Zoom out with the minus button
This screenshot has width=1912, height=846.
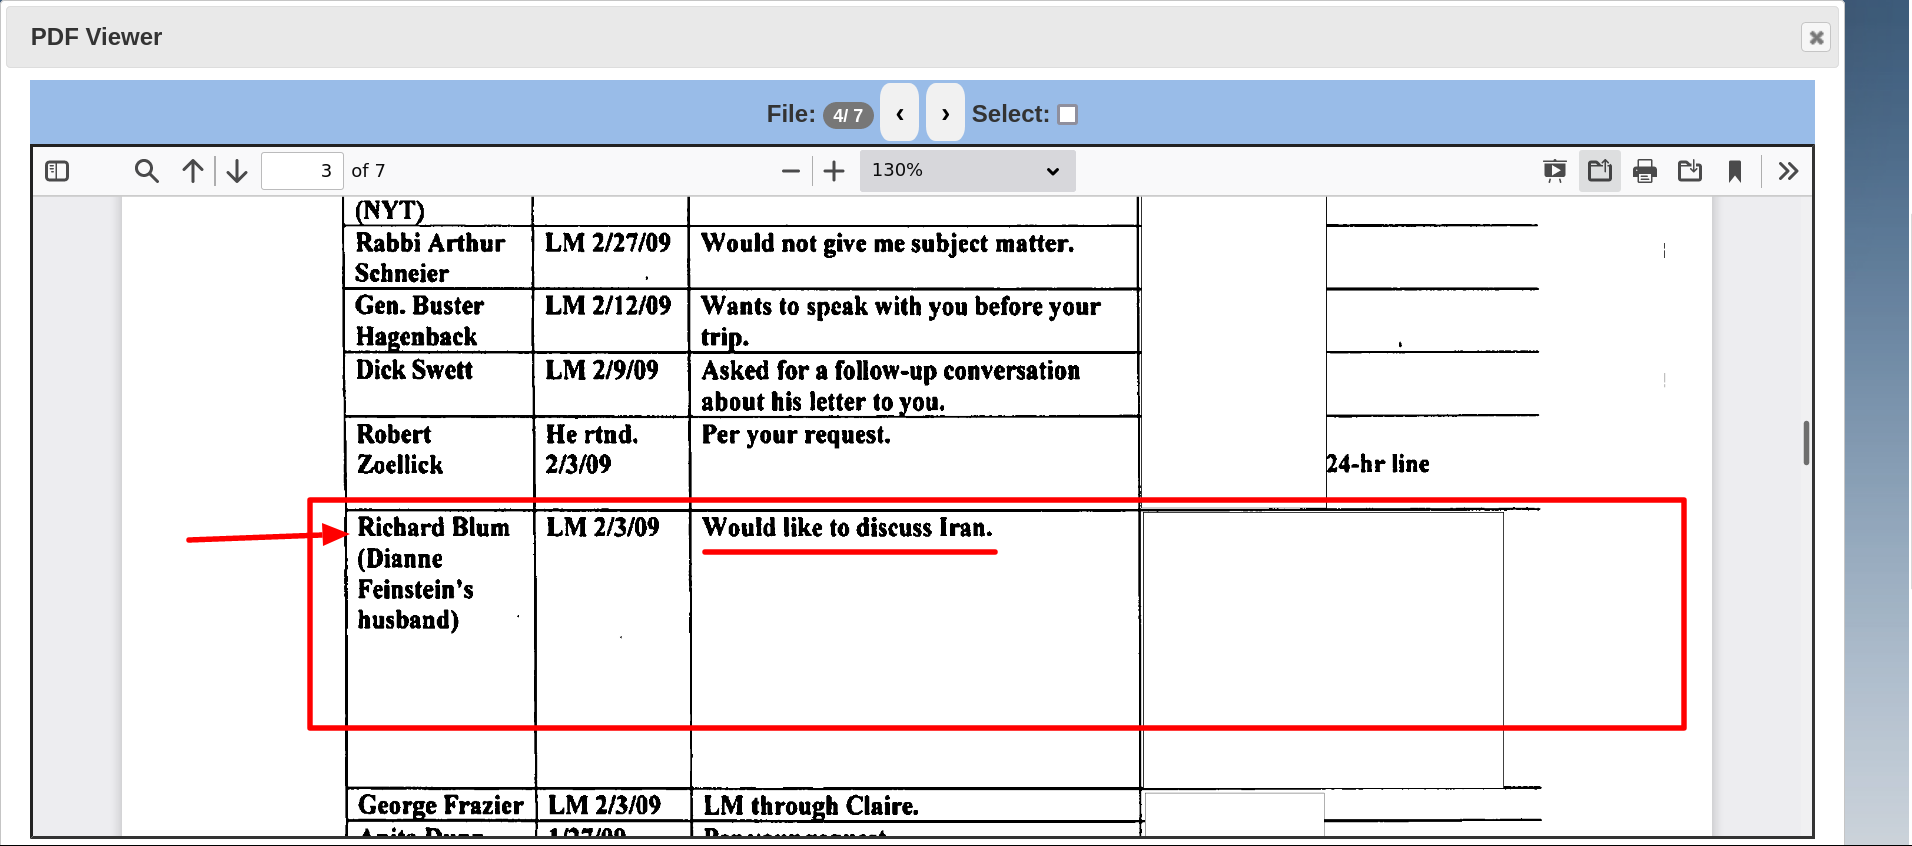pos(790,171)
